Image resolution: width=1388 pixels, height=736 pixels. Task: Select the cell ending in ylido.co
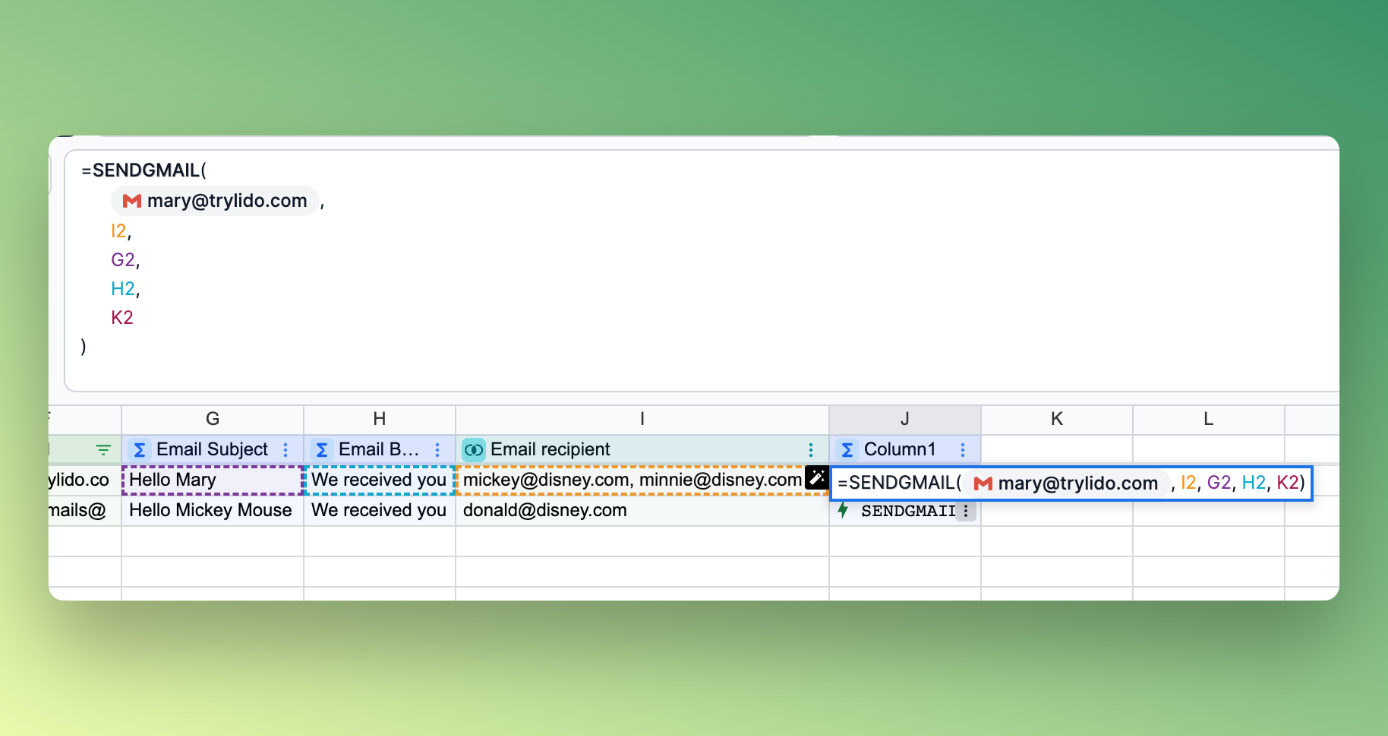click(x=85, y=480)
